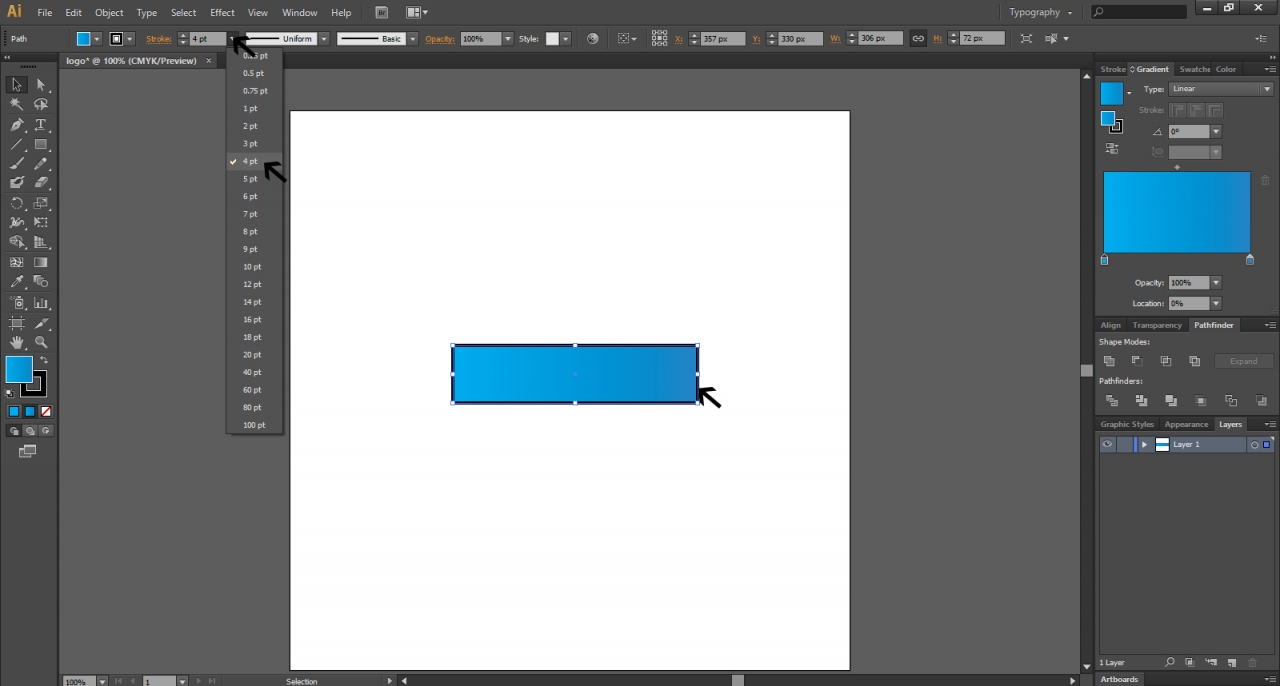Select the Rotate tool

[x=17, y=203]
